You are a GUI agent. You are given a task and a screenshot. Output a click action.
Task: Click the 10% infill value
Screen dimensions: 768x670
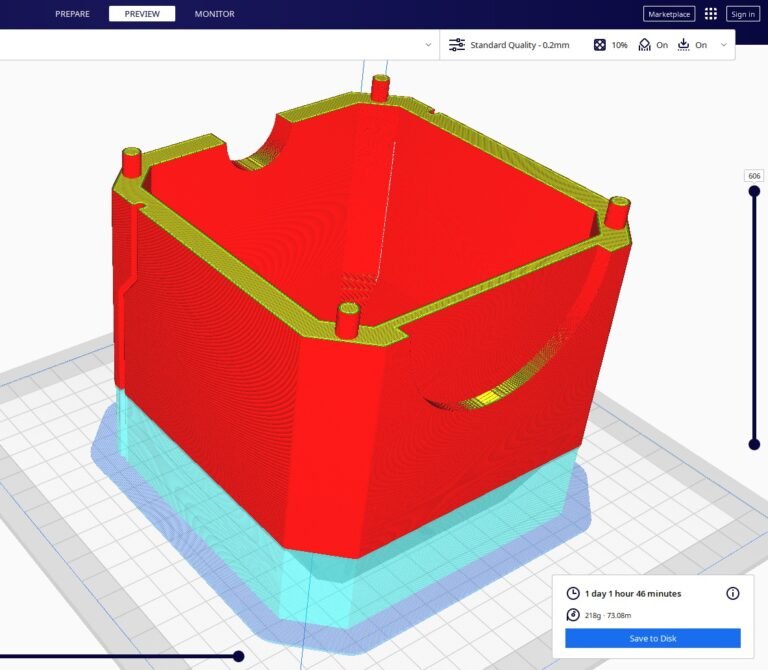click(619, 45)
